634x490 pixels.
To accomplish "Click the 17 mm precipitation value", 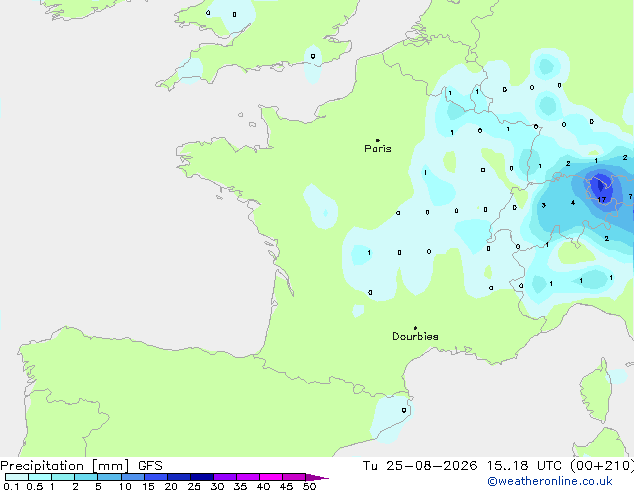I will [x=602, y=199].
